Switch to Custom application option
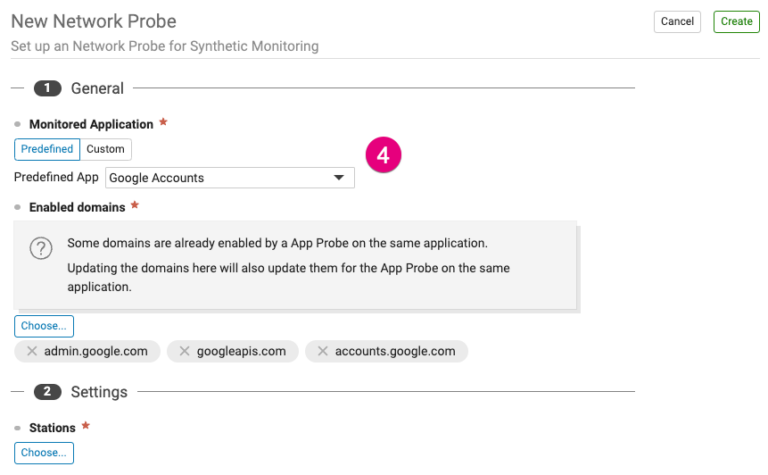This screenshot has height=475, width=768. click(105, 149)
